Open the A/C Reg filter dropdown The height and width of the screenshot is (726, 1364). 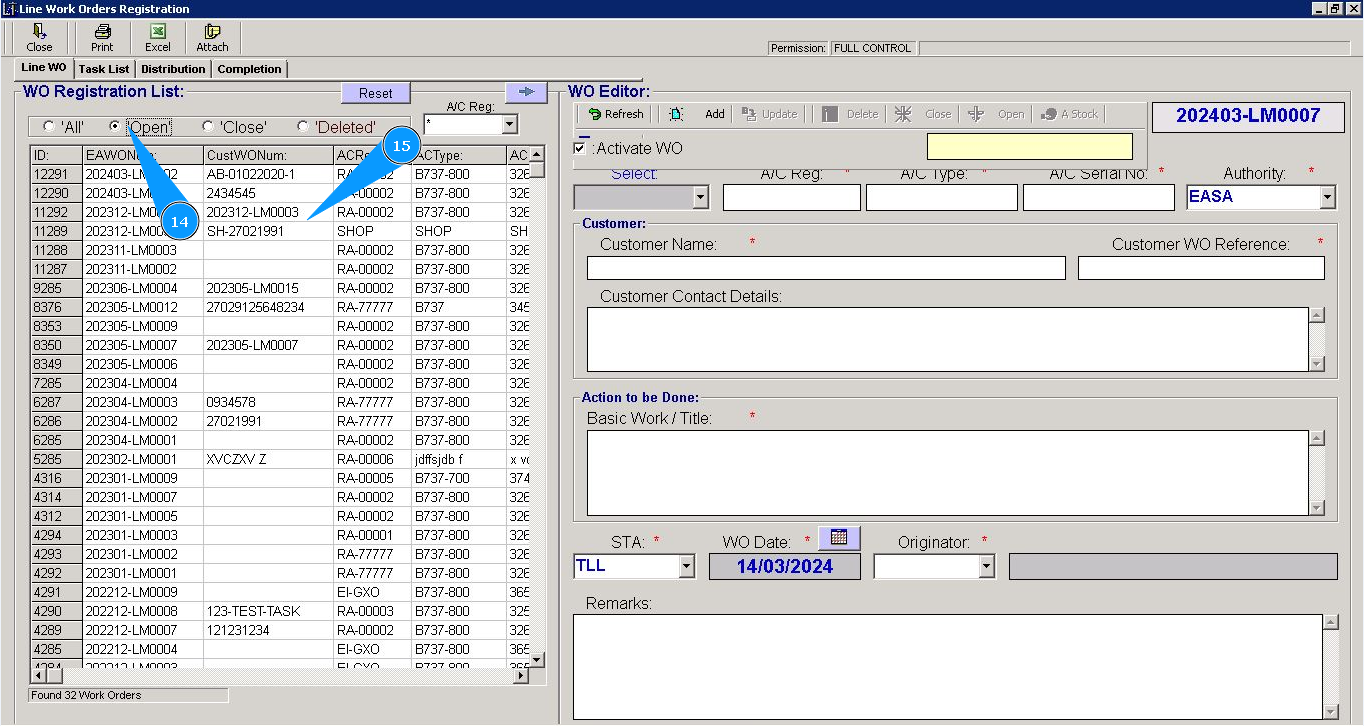[x=509, y=125]
